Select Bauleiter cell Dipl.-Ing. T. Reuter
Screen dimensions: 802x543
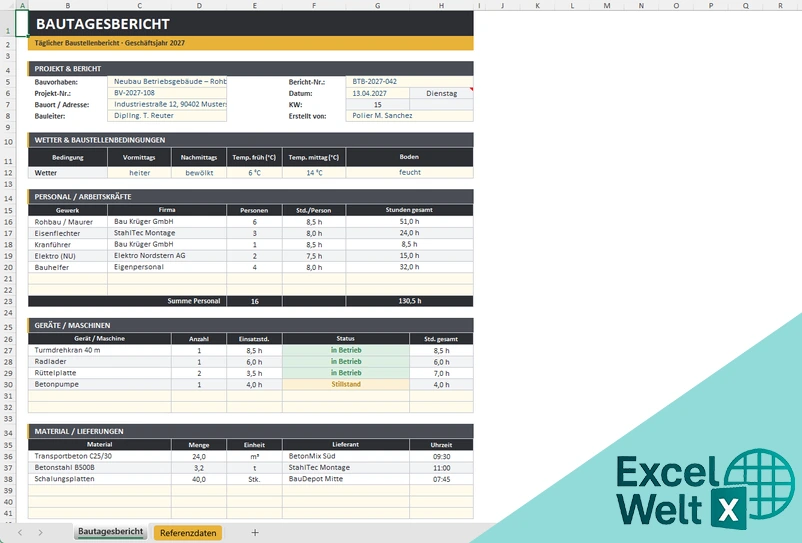pyautogui.click(x=167, y=116)
